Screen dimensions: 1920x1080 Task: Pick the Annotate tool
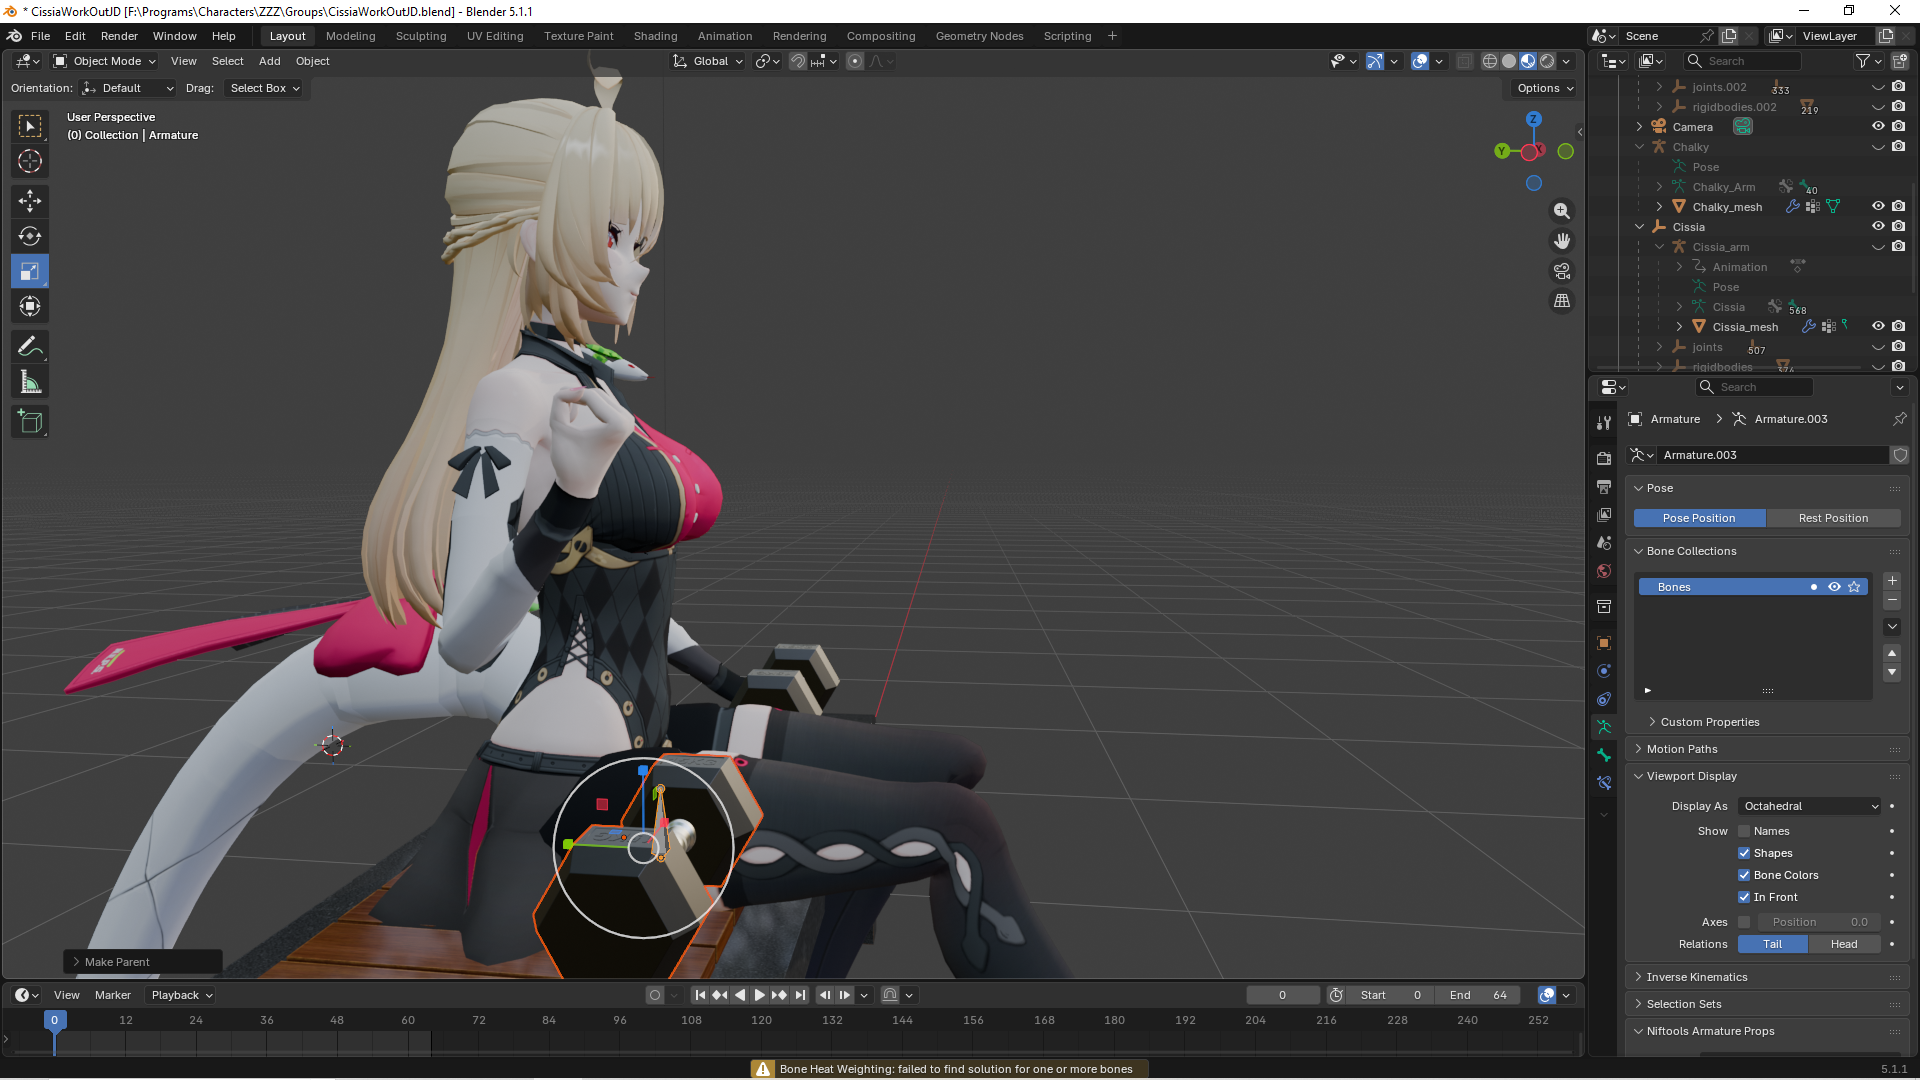30,346
